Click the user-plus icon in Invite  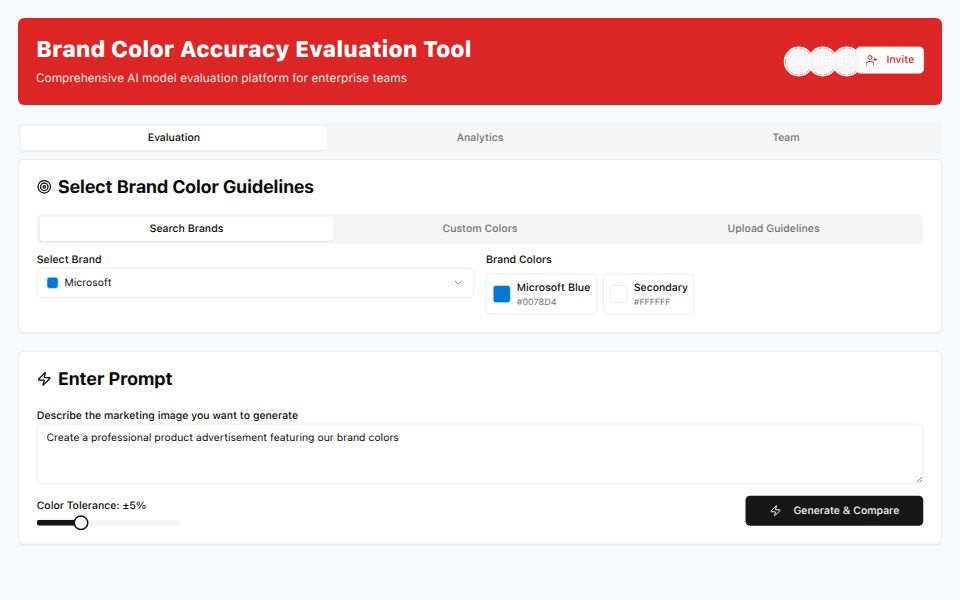(x=872, y=60)
